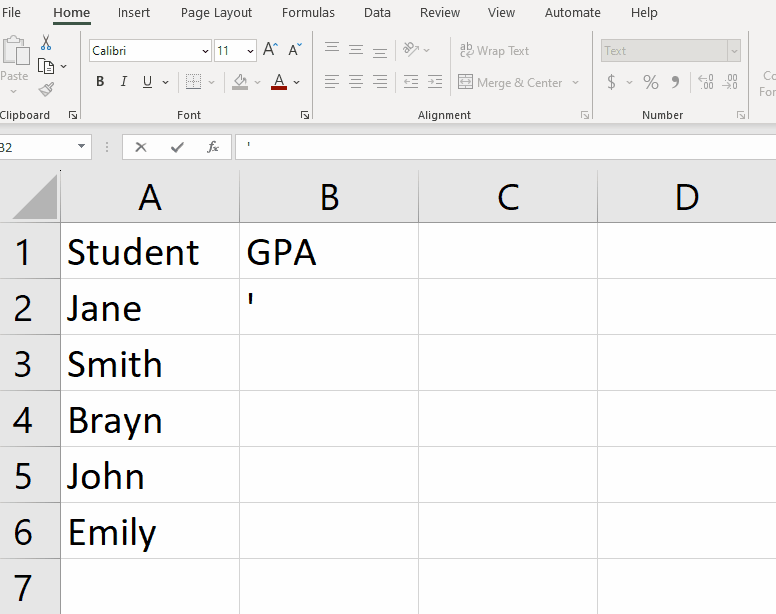Switch to the Help tab
Viewport: 776px width, 614px height.
644,12
